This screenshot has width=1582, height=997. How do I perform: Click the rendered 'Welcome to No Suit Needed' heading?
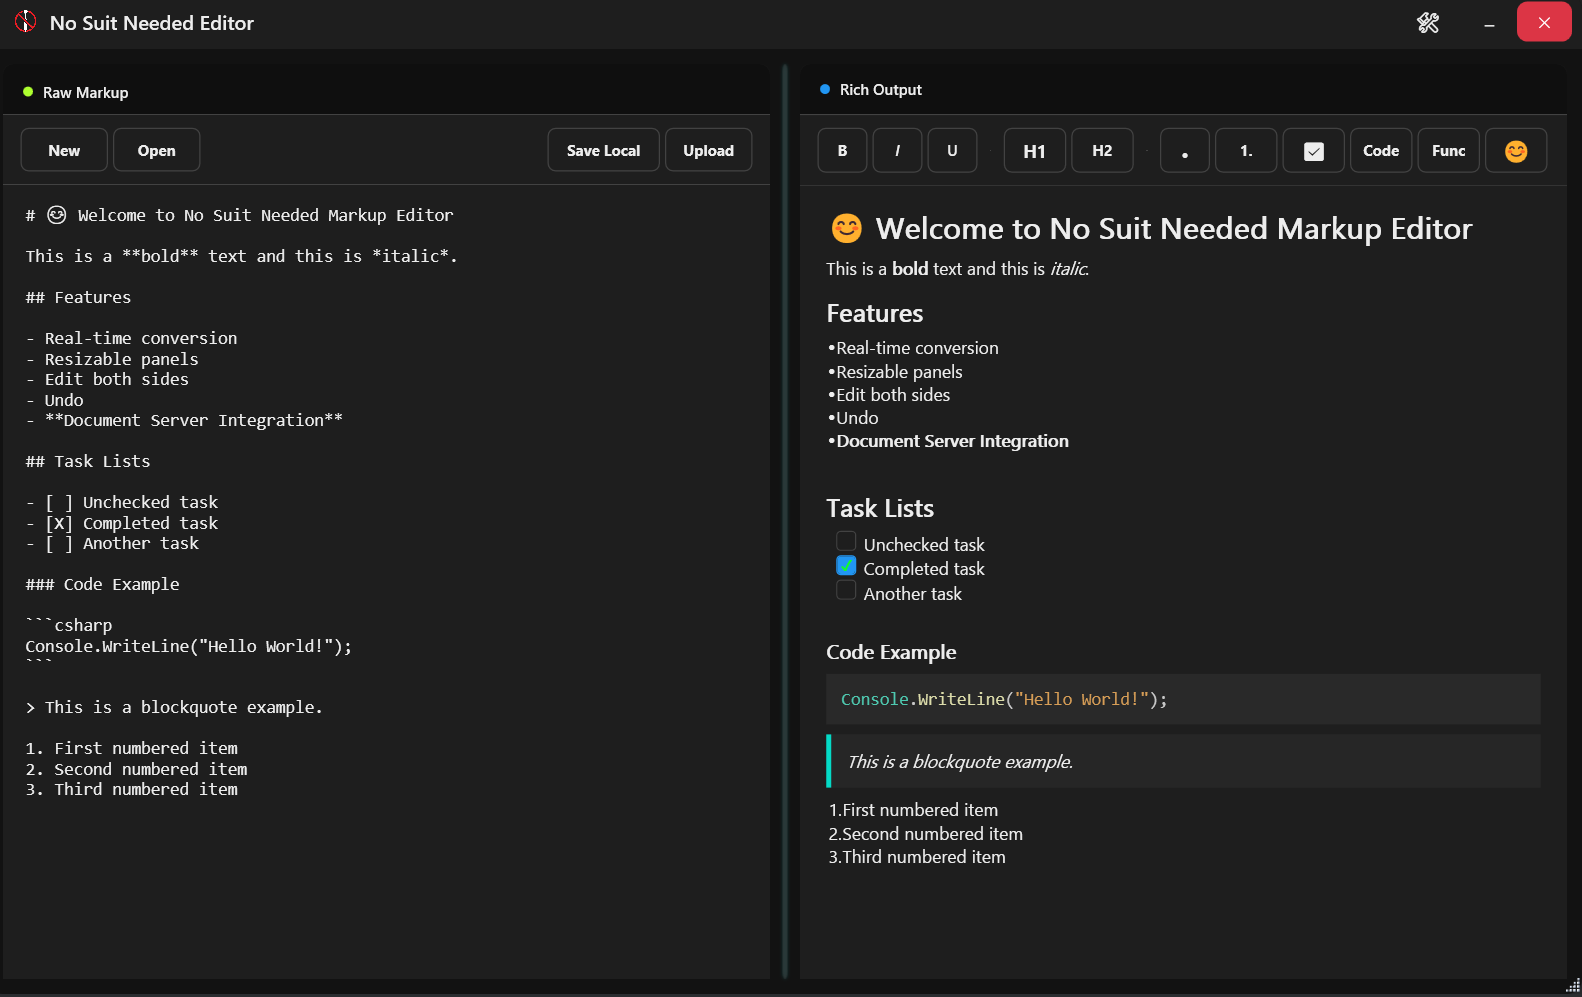tap(1174, 229)
